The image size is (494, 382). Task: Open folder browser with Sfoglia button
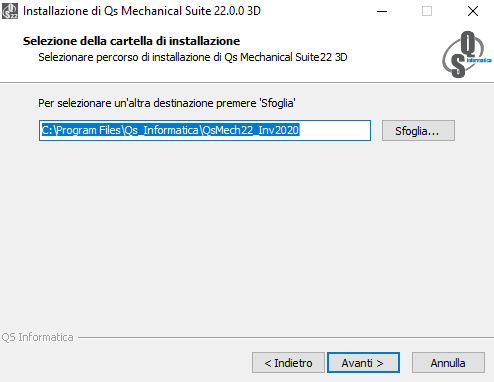point(418,131)
